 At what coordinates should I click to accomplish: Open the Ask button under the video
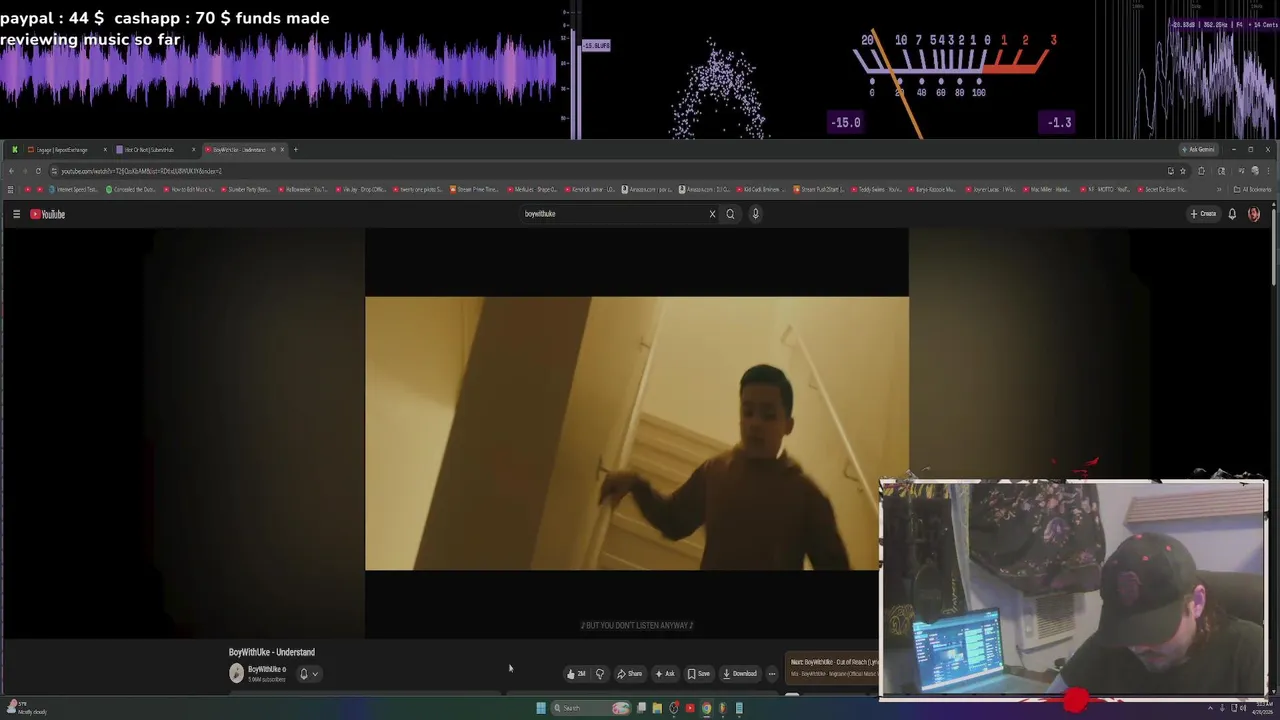665,673
